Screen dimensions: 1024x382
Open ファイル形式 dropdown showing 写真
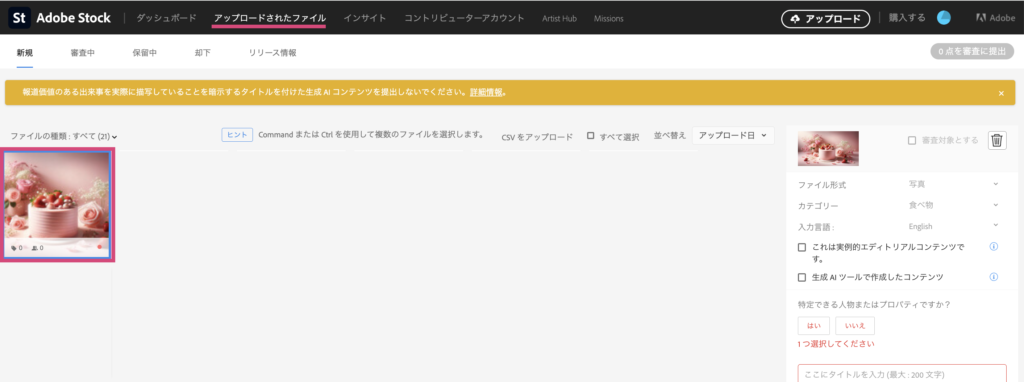953,185
